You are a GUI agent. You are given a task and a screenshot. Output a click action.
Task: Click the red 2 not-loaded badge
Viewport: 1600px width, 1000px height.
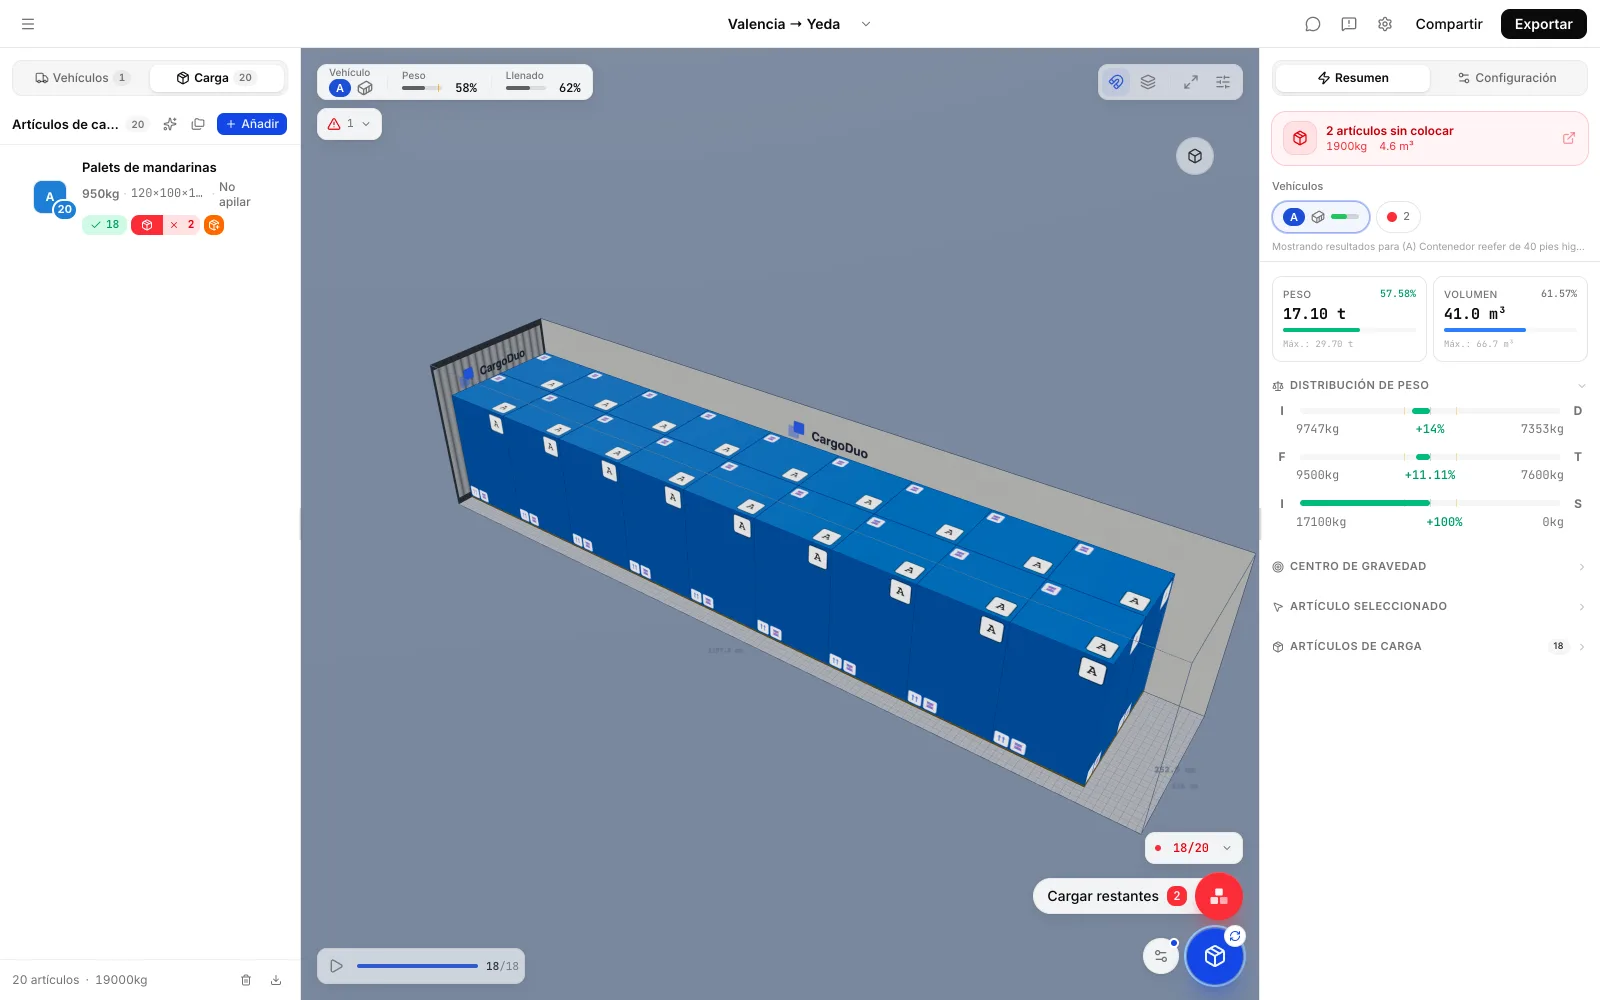tap(183, 225)
